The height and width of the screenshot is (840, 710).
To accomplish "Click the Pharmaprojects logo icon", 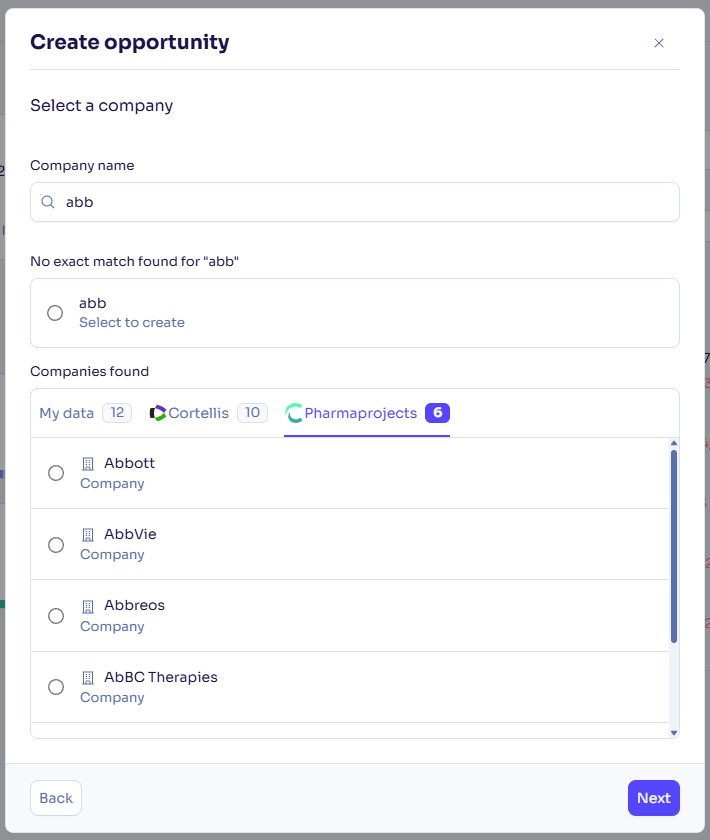I will pyautogui.click(x=294, y=413).
